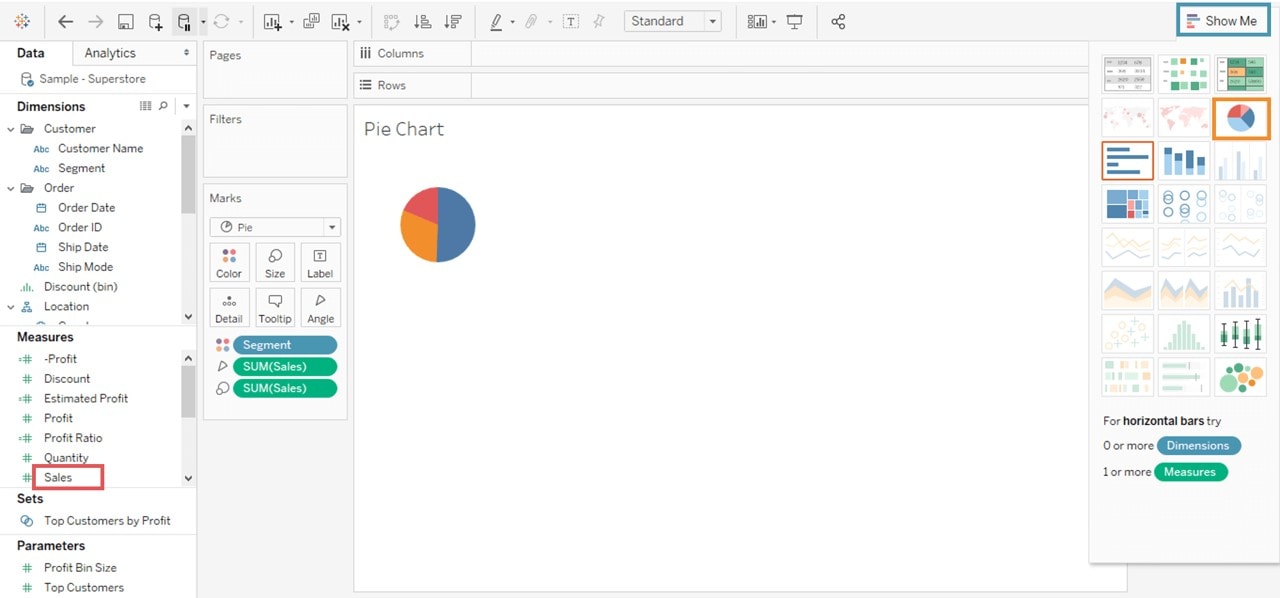Add a new data source from toolbar
Screen dimensions: 1280x598
click(155, 21)
